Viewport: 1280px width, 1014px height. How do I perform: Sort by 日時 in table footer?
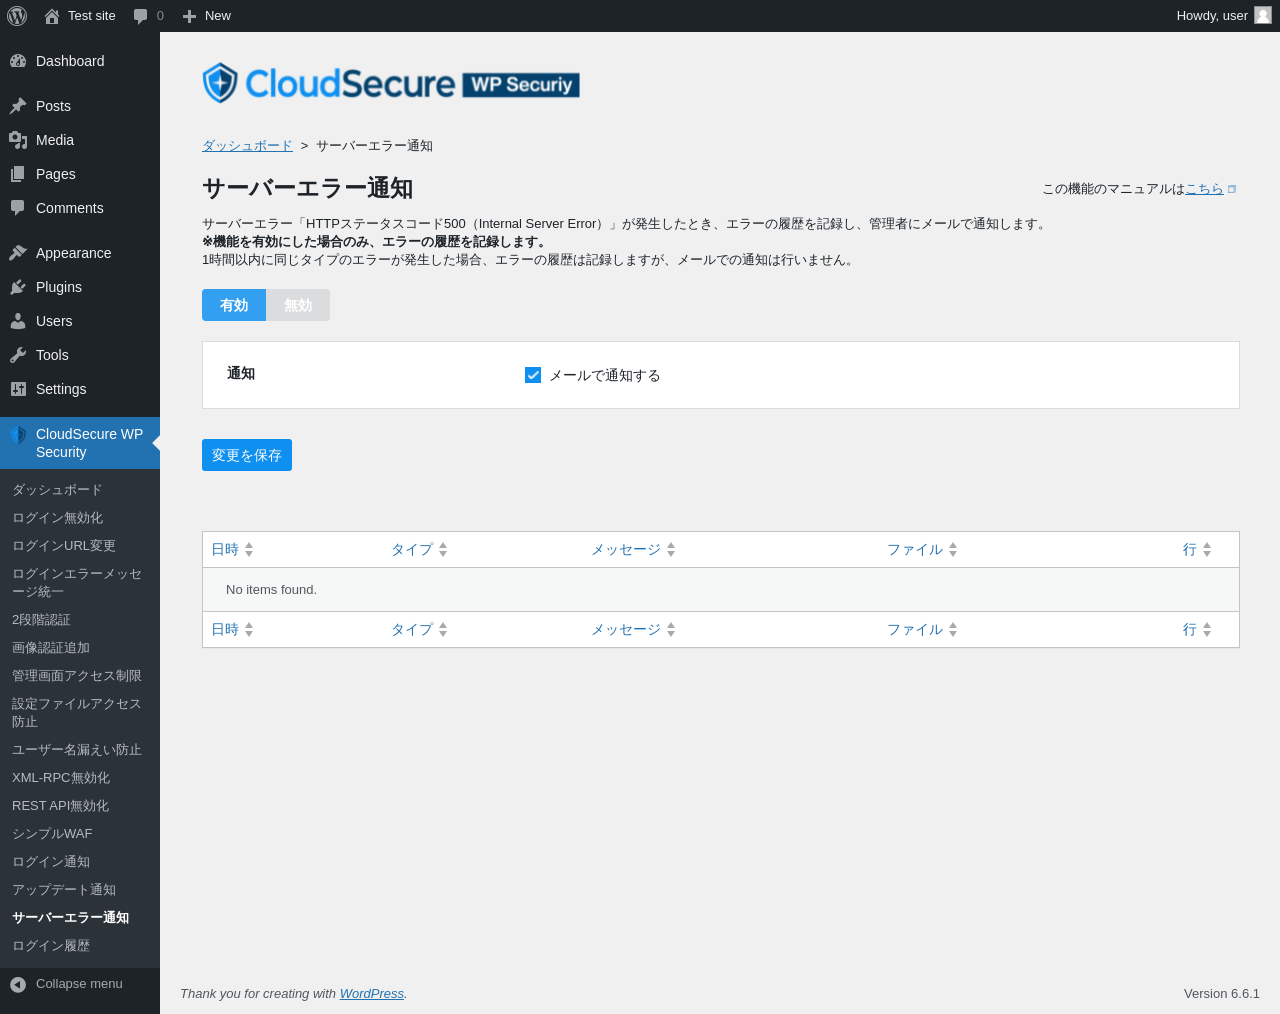click(x=232, y=630)
